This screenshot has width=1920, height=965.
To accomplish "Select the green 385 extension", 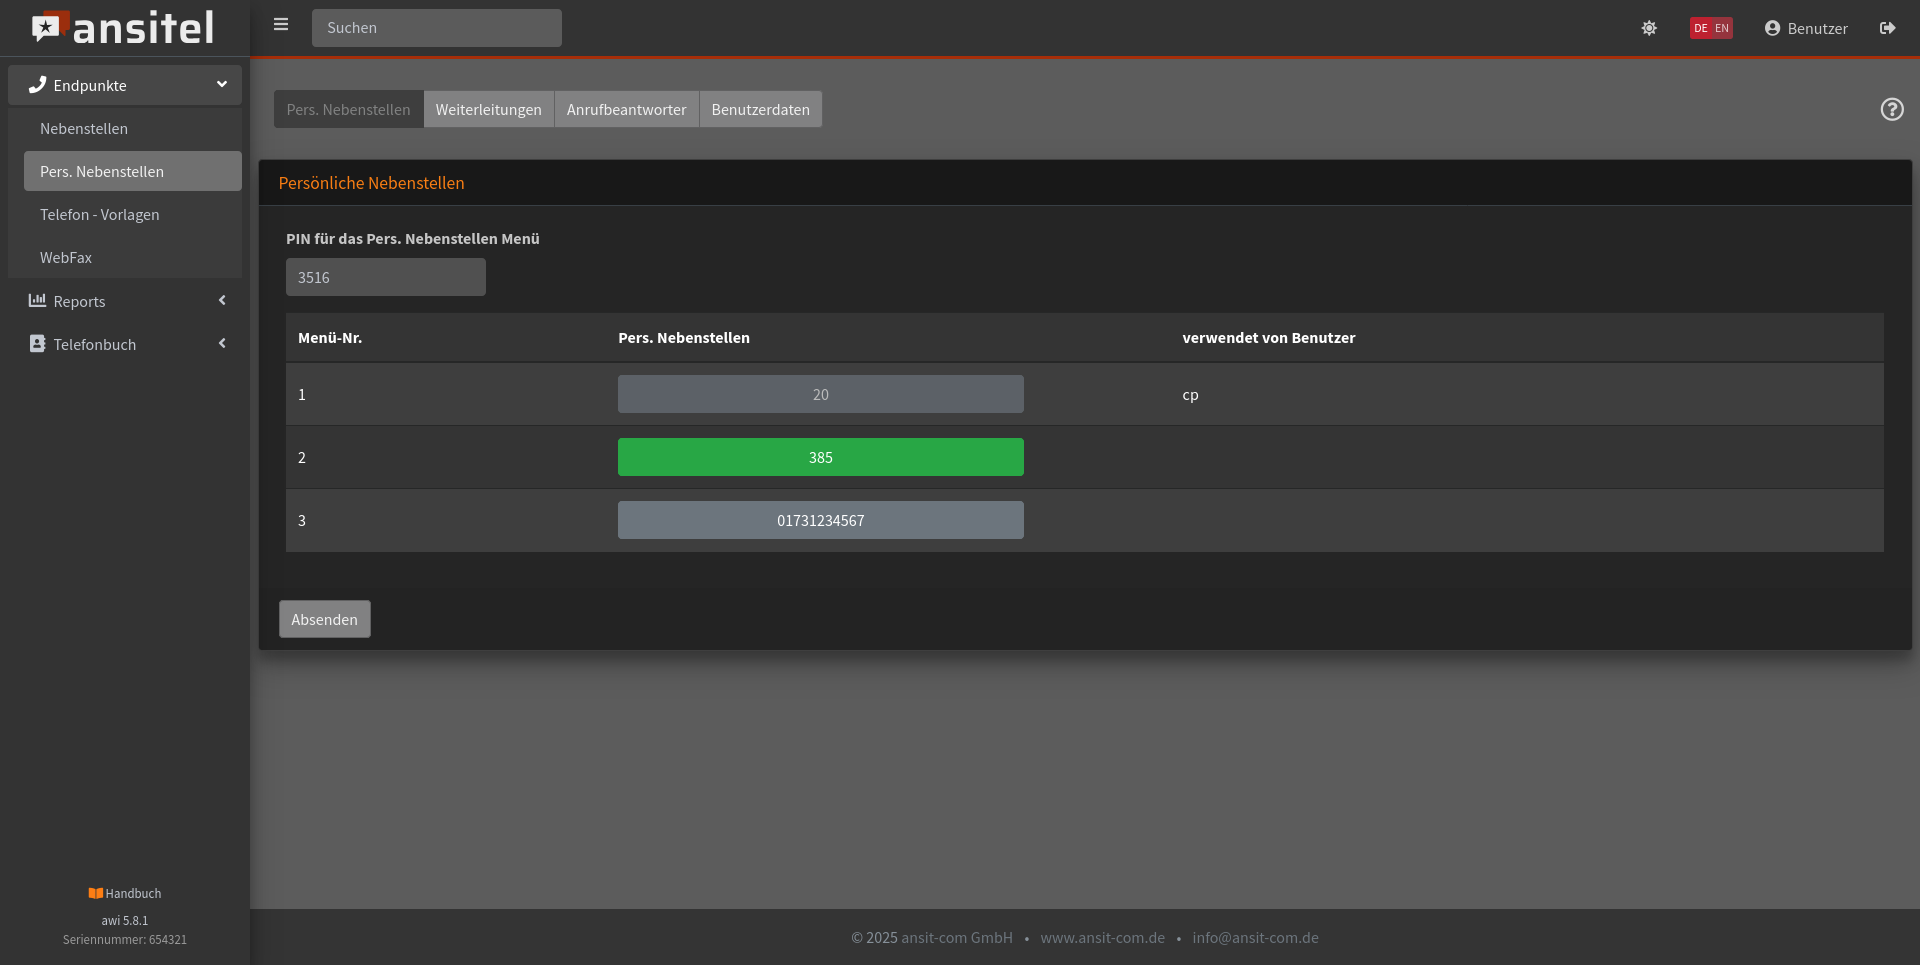I will [x=820, y=457].
